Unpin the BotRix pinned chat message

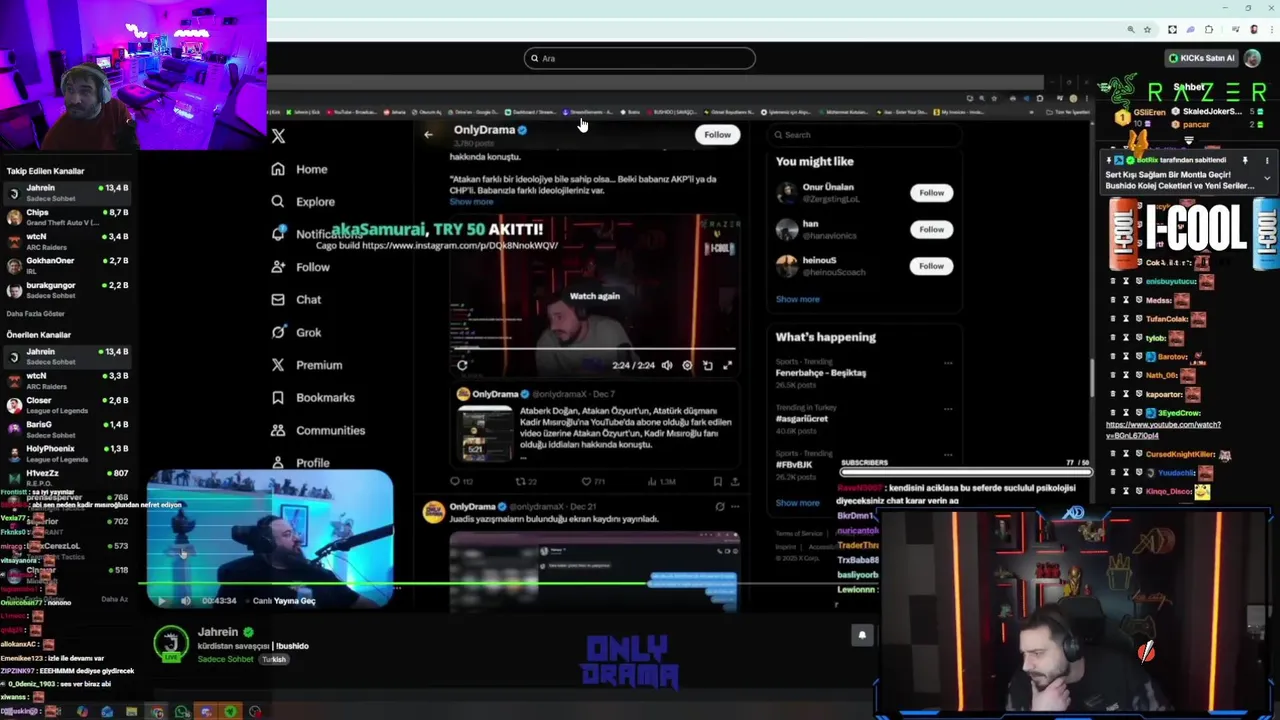(x=1245, y=160)
